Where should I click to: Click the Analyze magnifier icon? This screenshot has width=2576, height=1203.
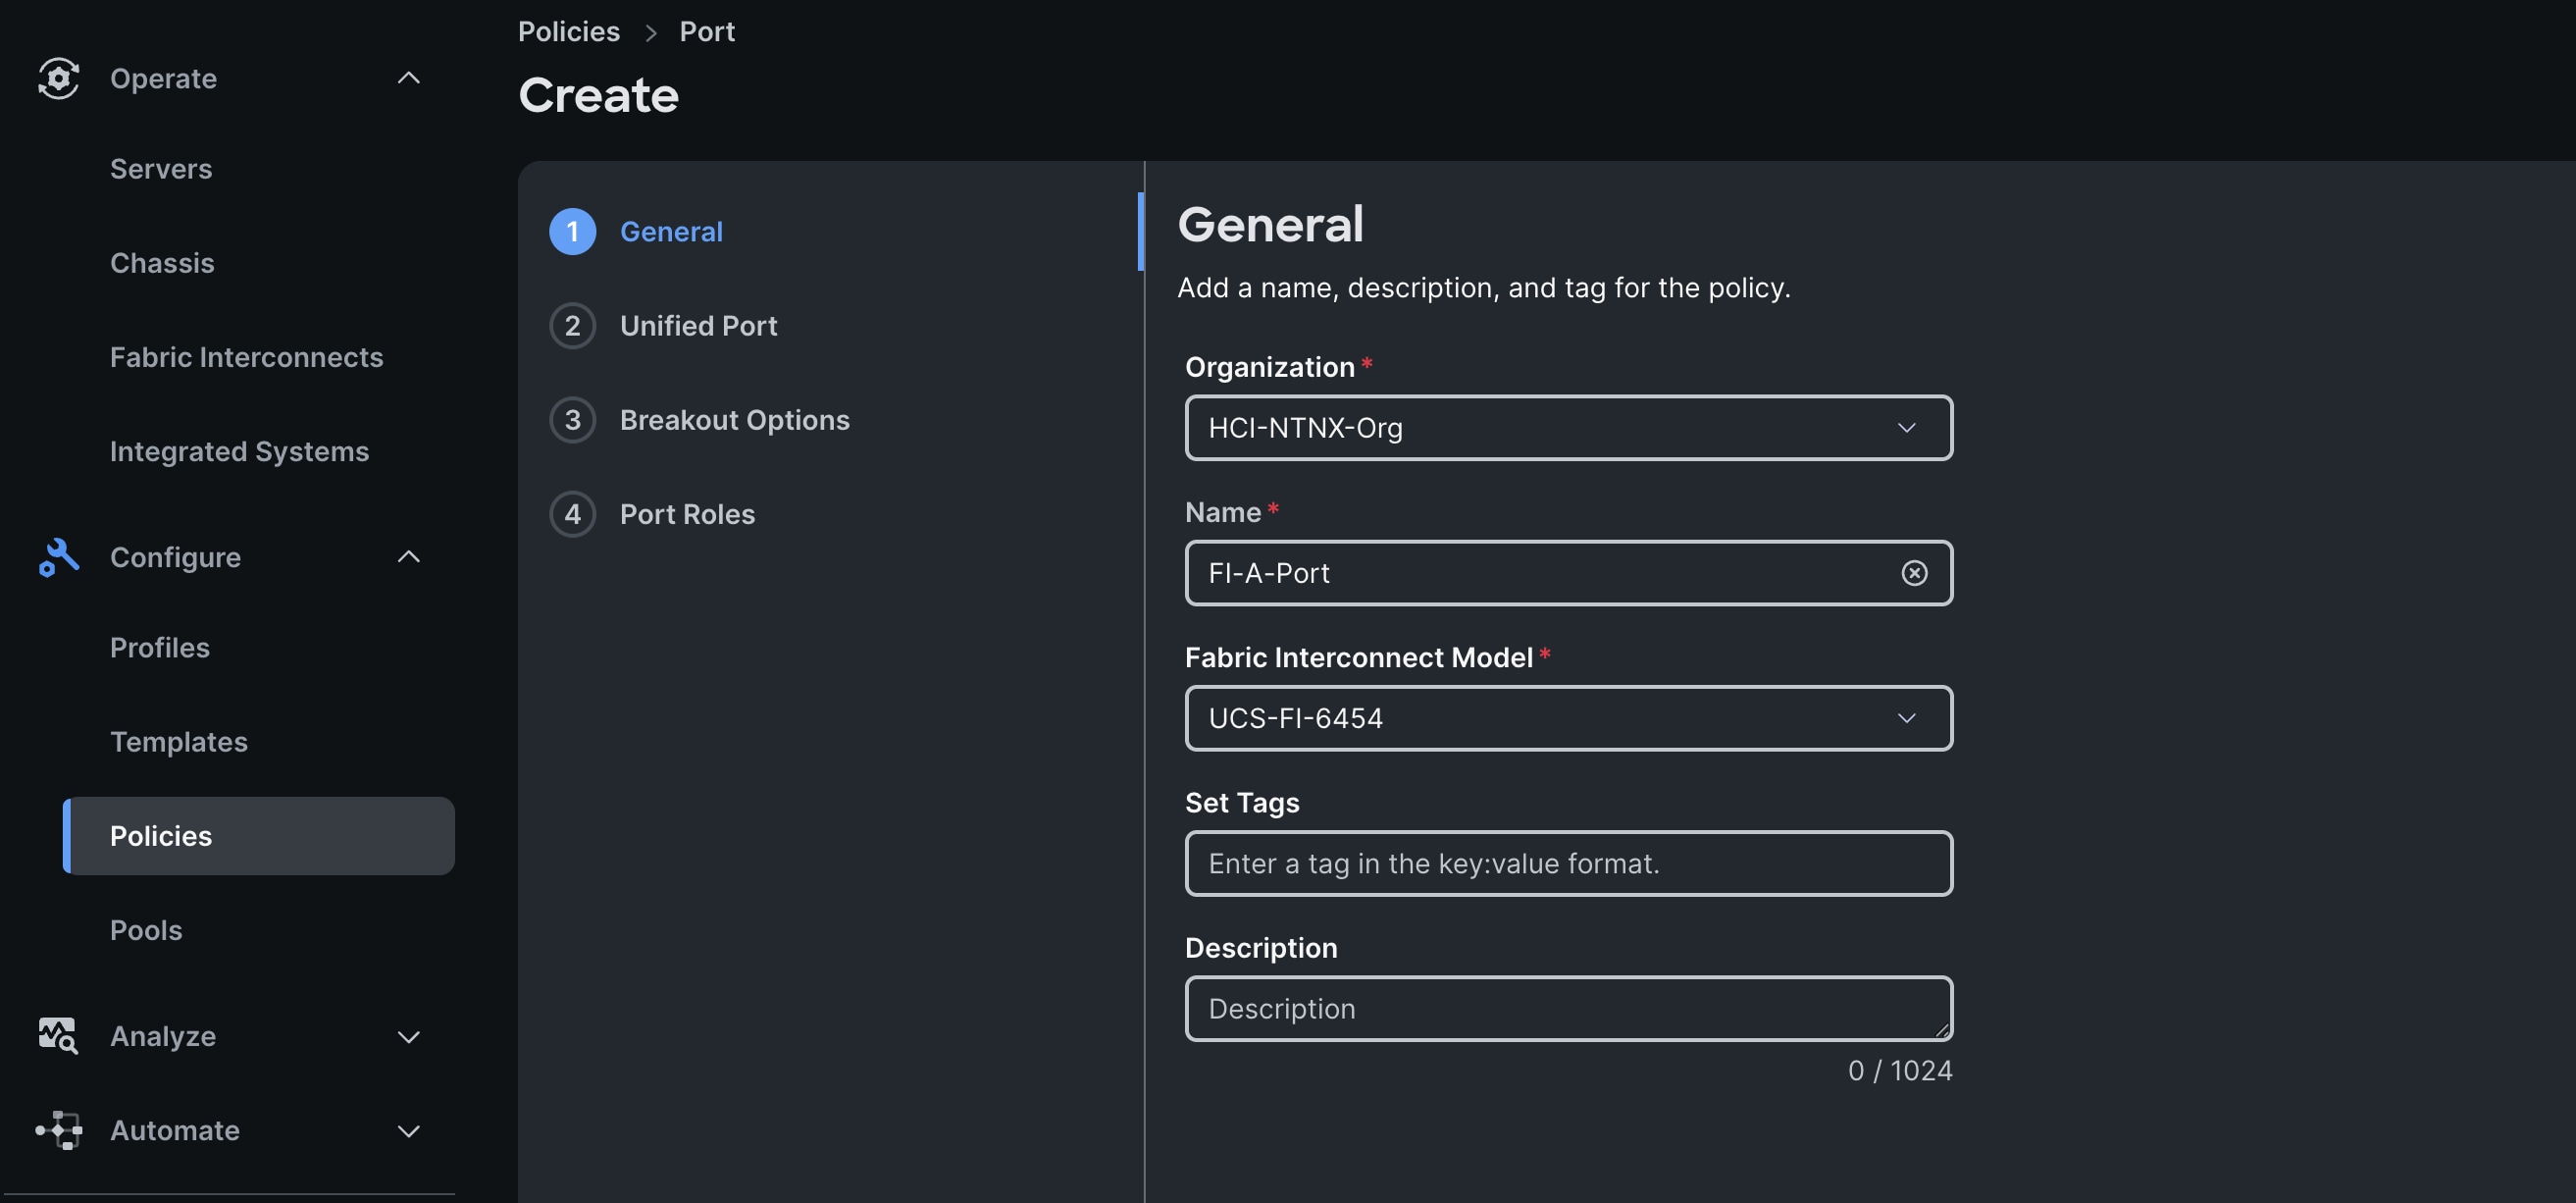click(x=57, y=1036)
